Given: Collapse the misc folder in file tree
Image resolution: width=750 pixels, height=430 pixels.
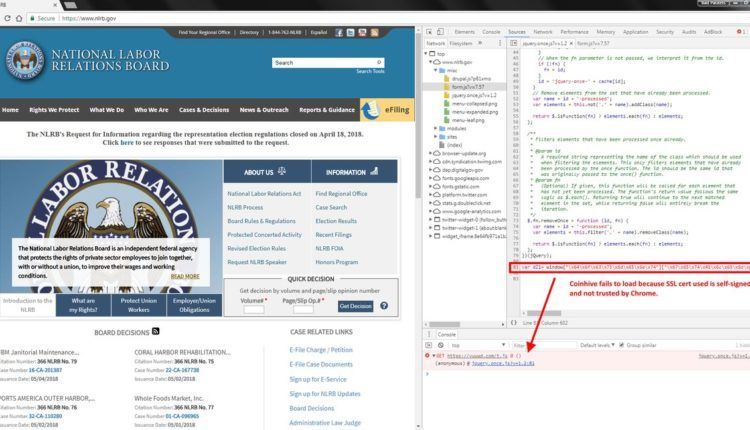Looking at the screenshot, I should pos(439,70).
